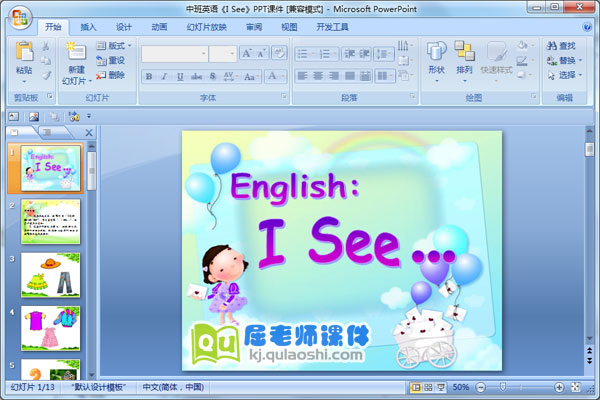Toggle Bold formatting
This screenshot has width=600, height=400.
coord(149,77)
